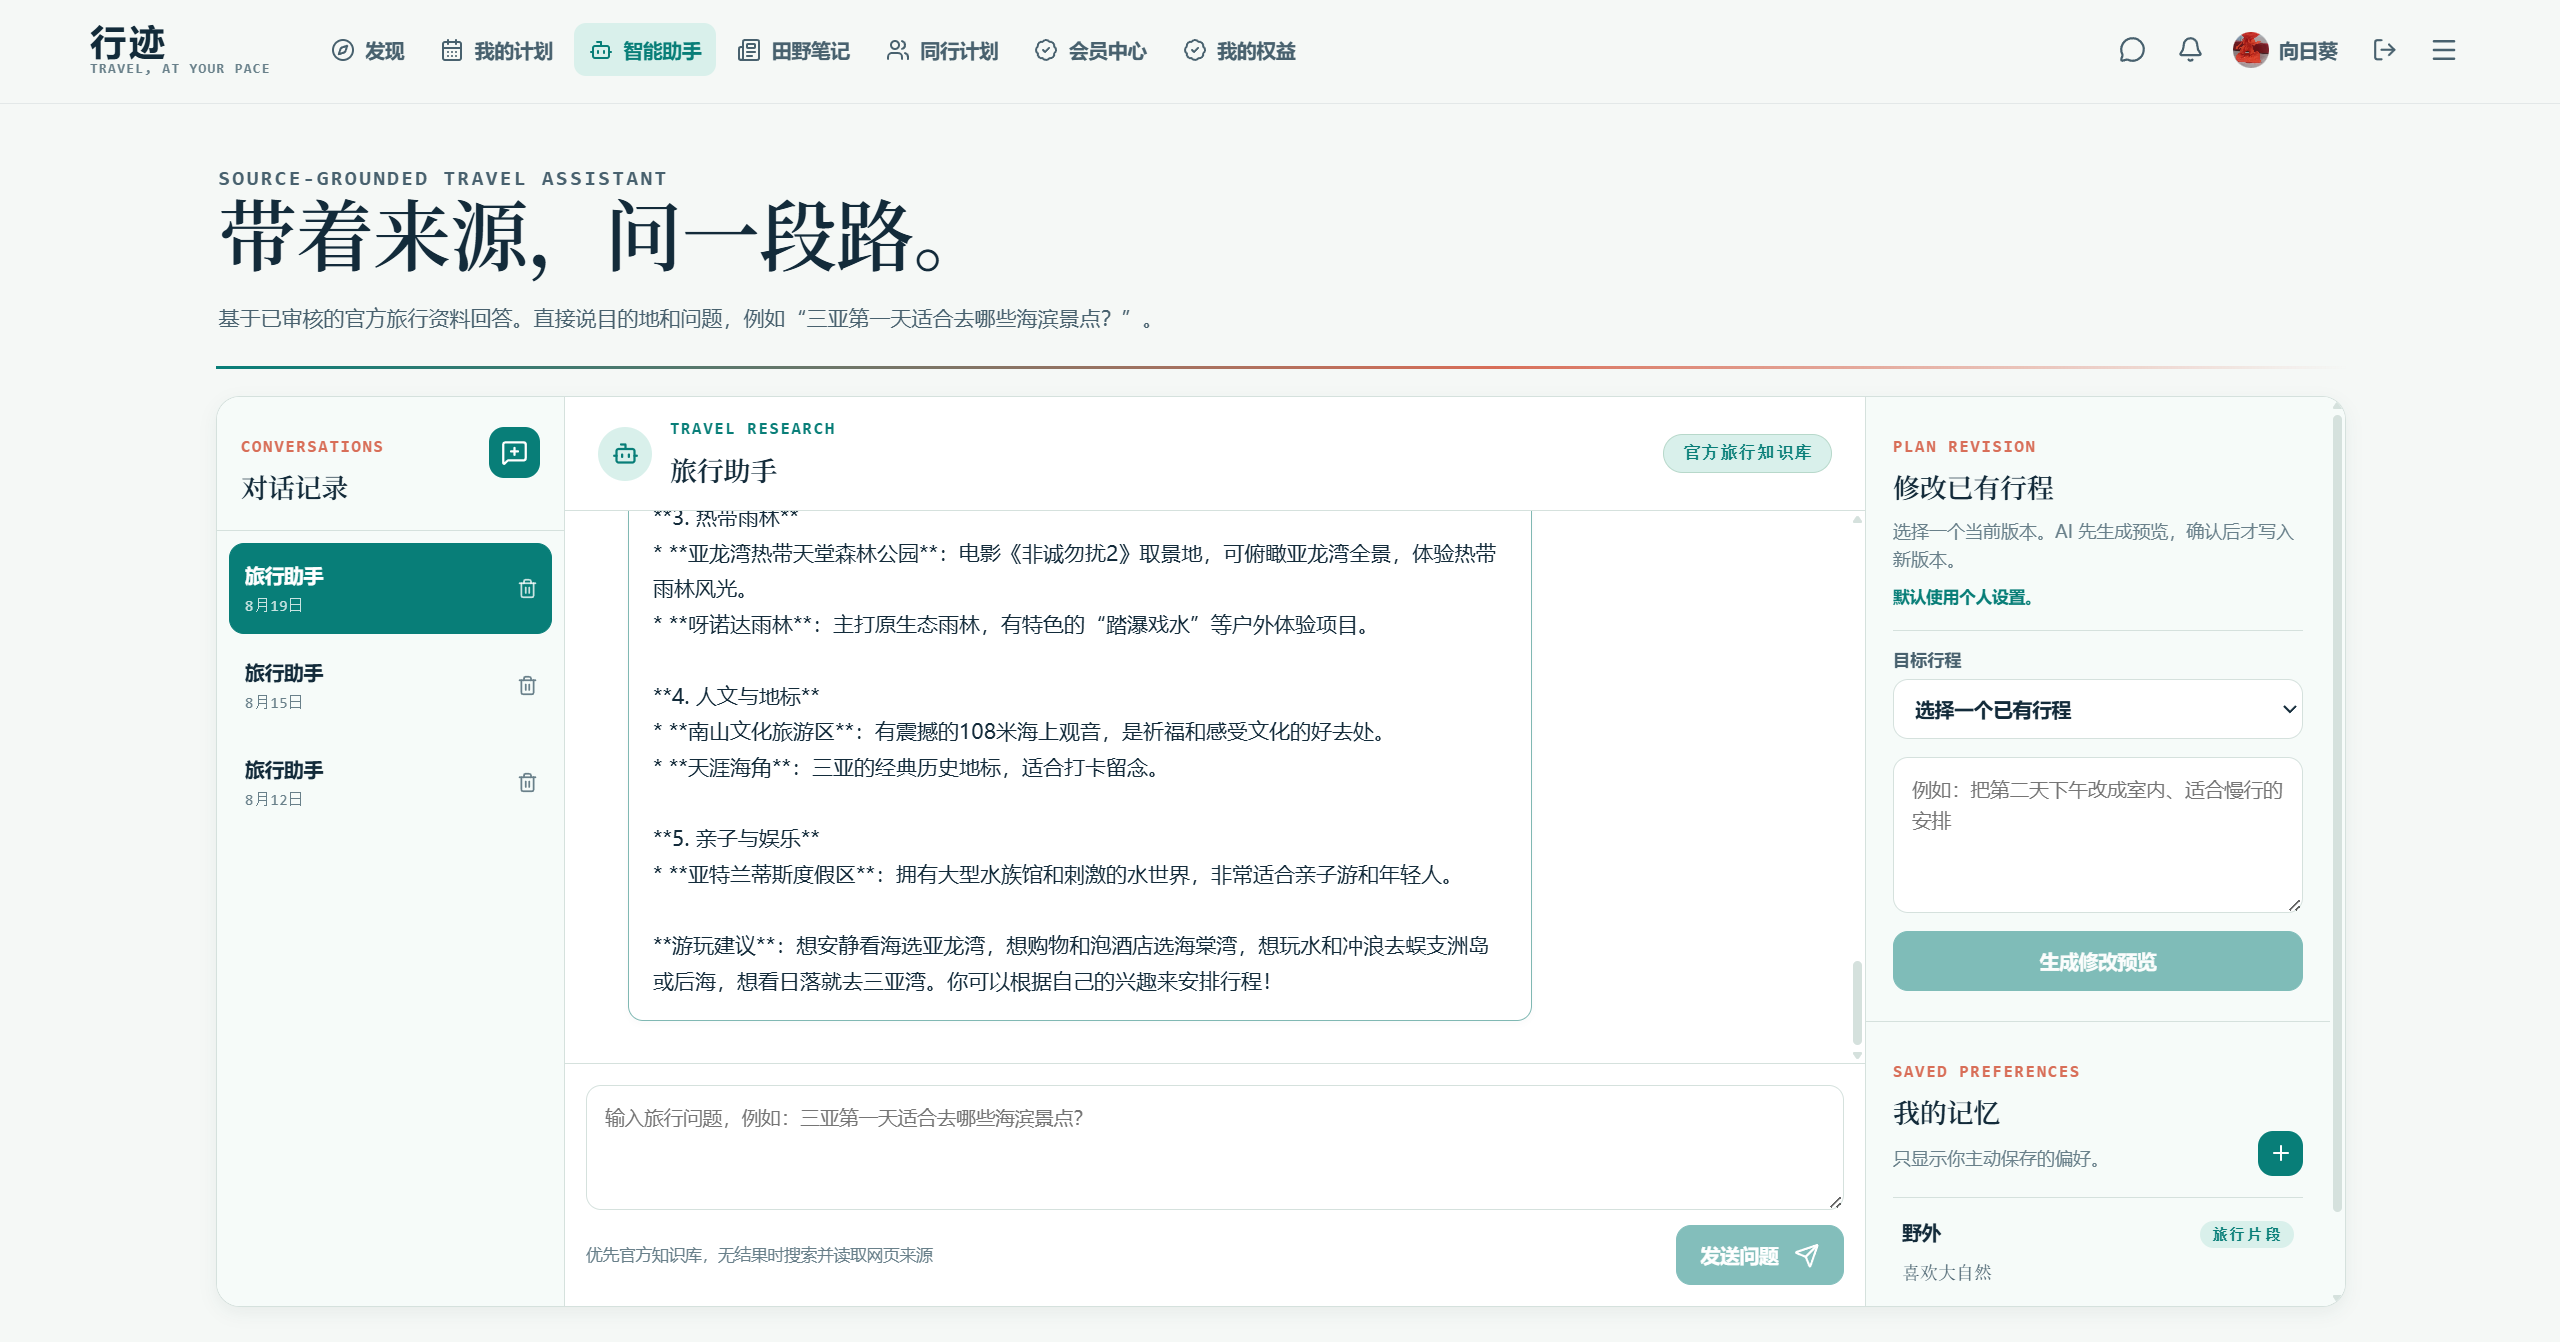Open the 旅行助手 conversation dated 8月12日

tap(390, 783)
